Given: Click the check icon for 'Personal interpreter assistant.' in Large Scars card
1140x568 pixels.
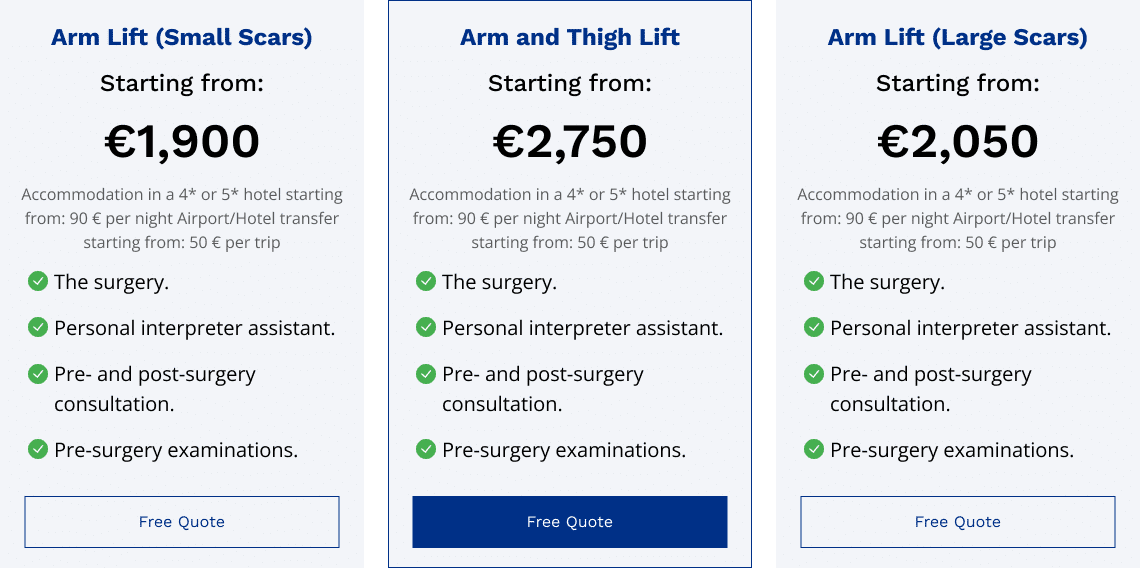Looking at the screenshot, I should coord(814,327).
